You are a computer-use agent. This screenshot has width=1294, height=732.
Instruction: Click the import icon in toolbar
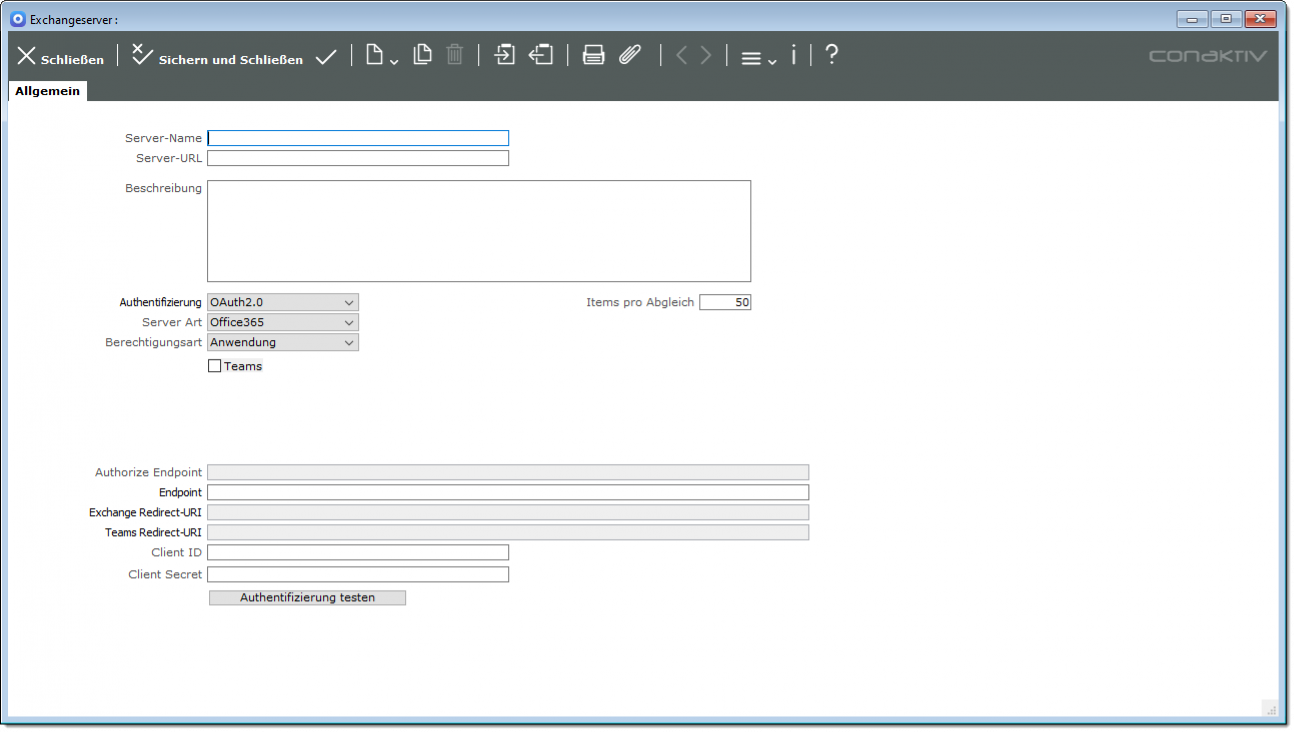pyautogui.click(x=505, y=55)
